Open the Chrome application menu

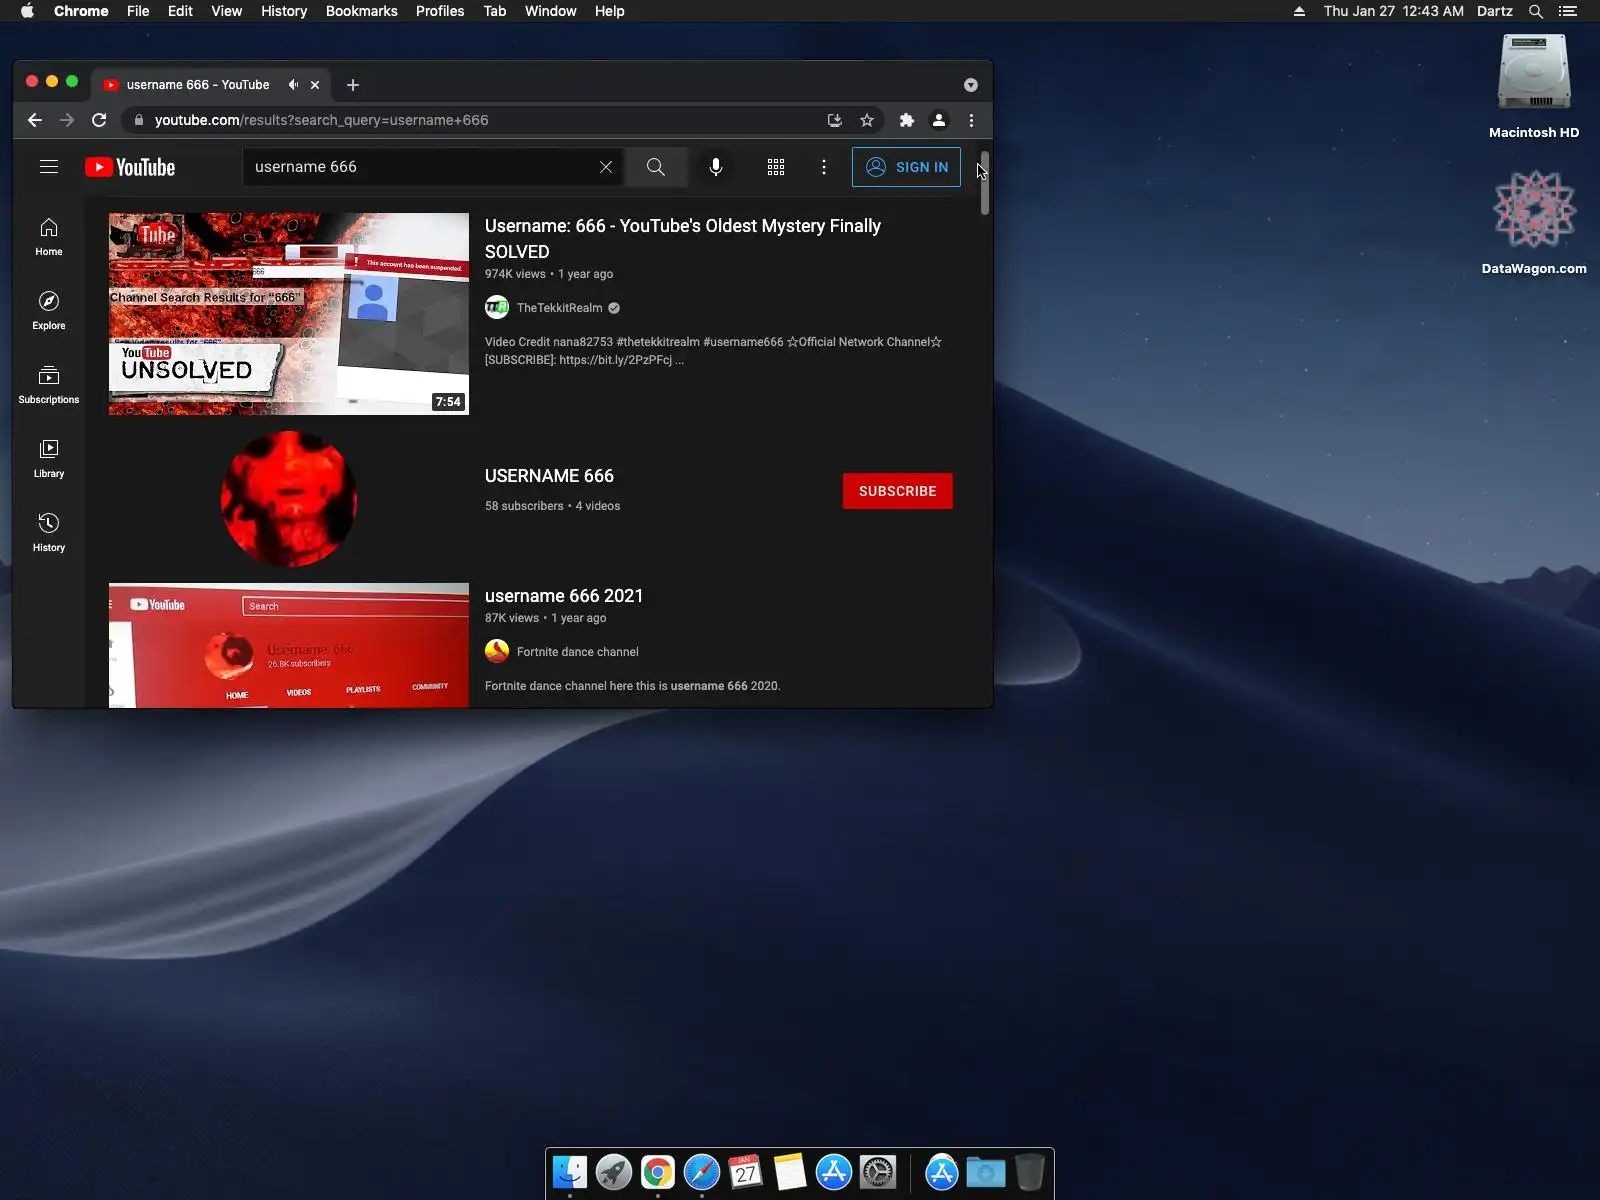click(81, 11)
